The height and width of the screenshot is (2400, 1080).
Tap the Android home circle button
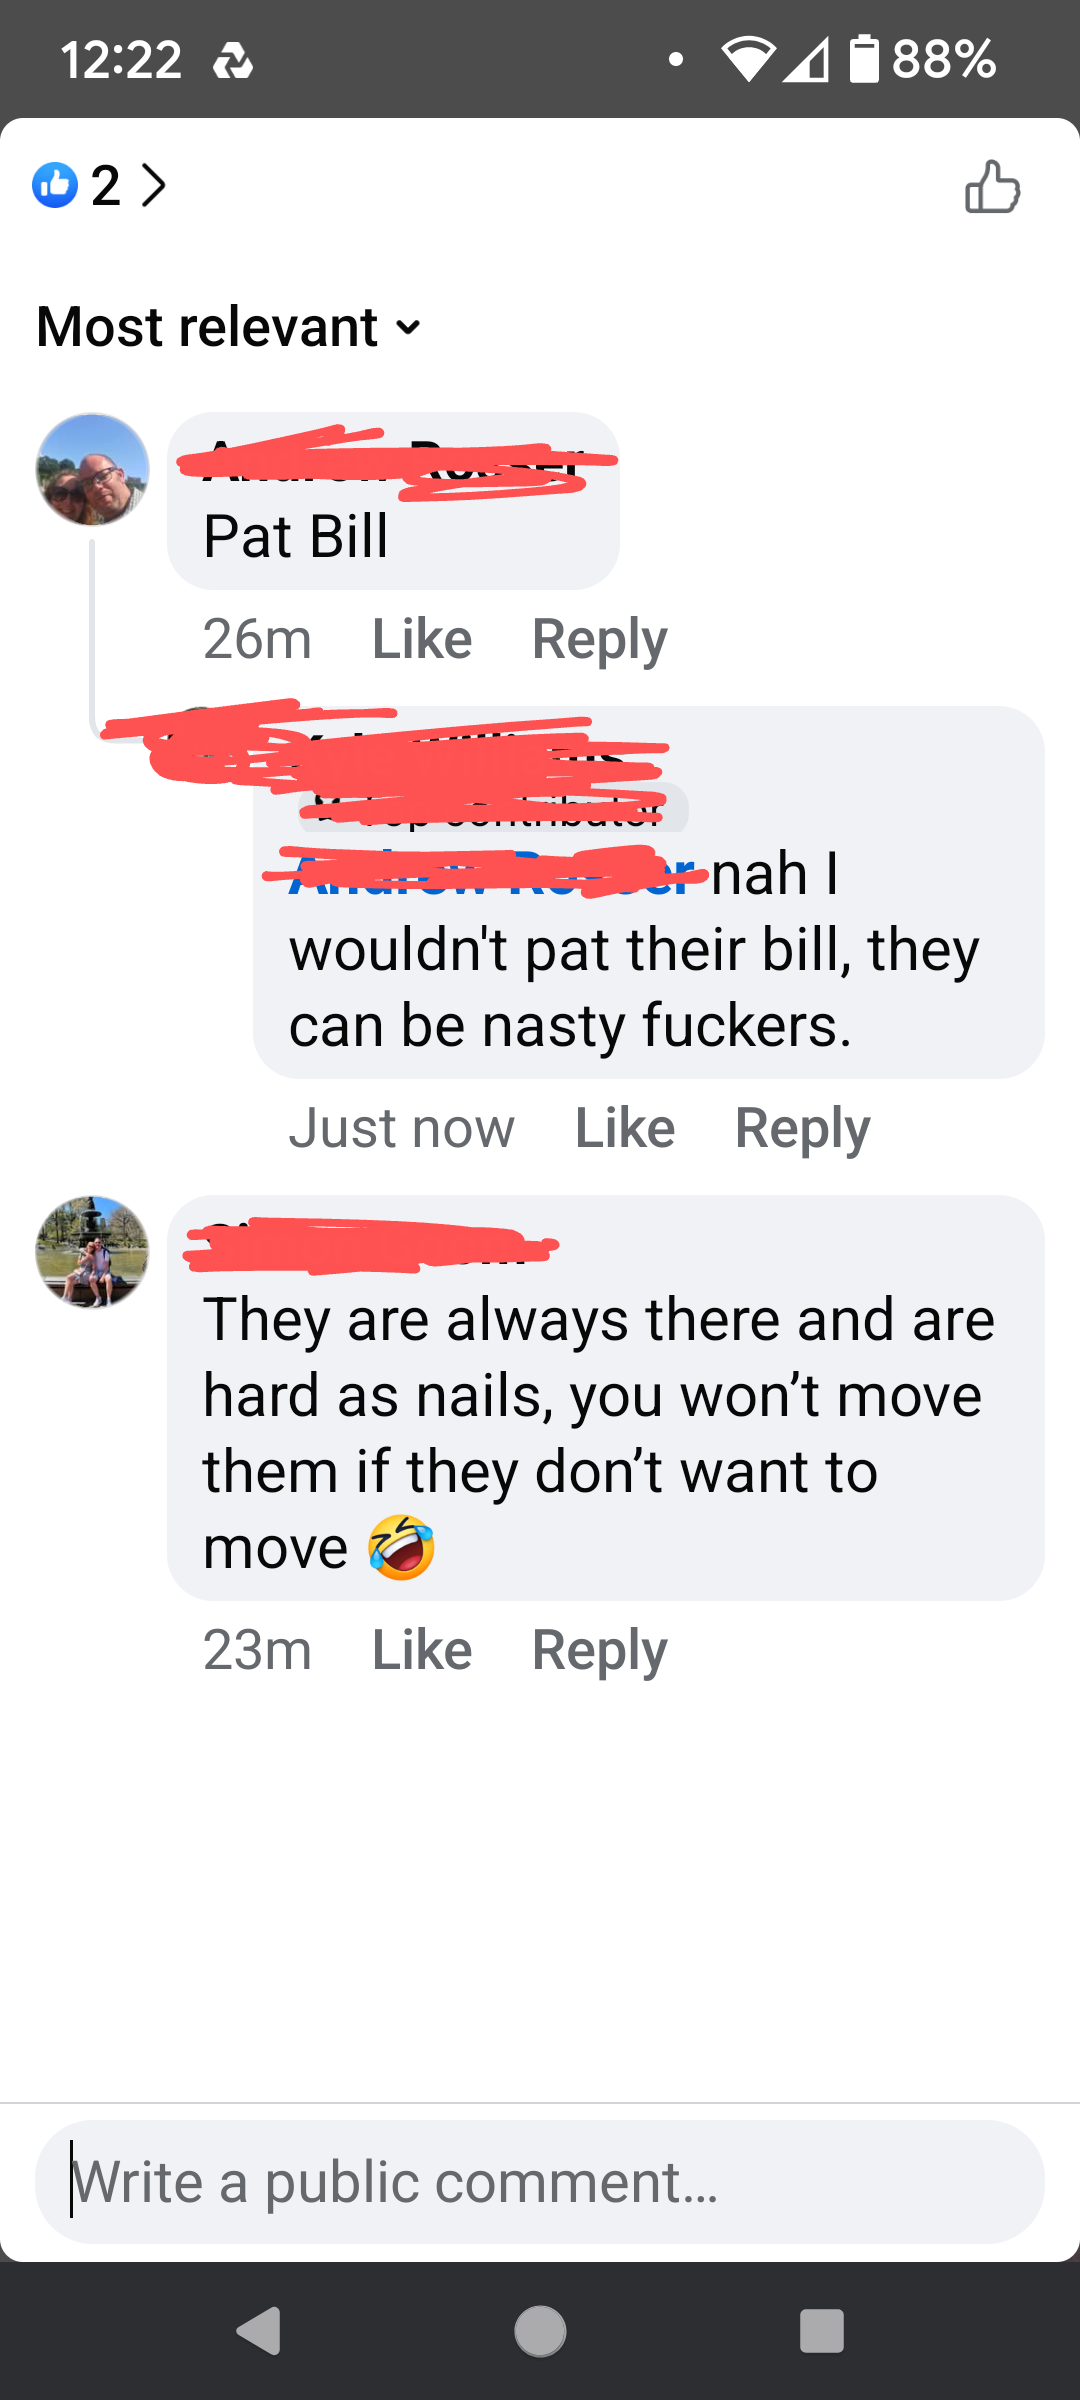540,2331
